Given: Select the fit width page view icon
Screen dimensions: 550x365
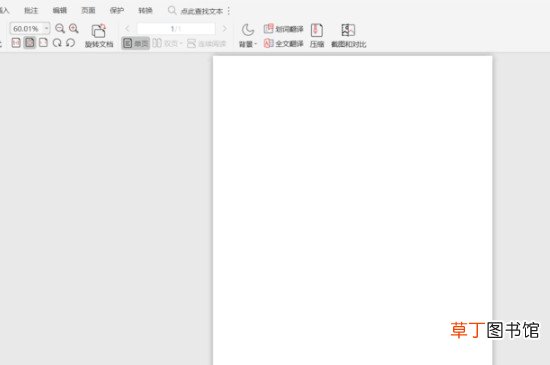Looking at the screenshot, I should click(x=43, y=43).
